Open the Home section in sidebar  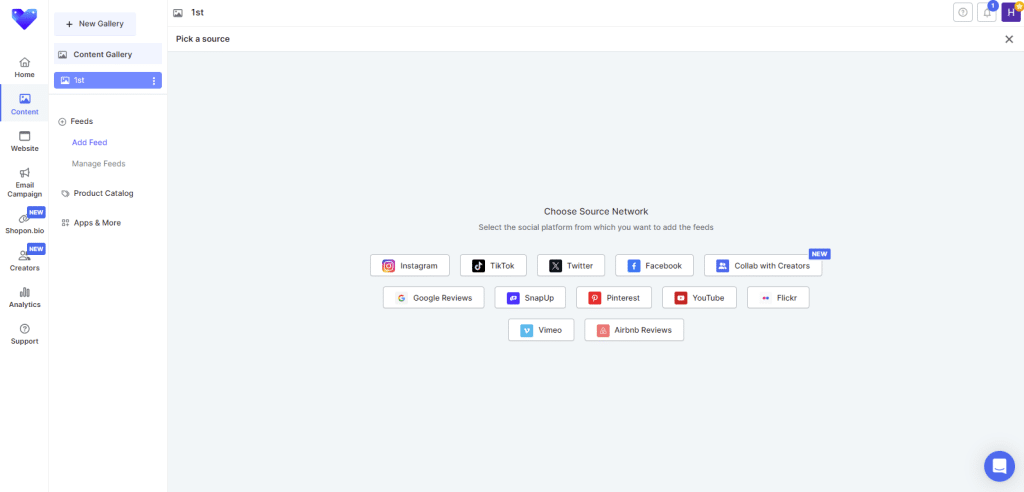pos(24,67)
